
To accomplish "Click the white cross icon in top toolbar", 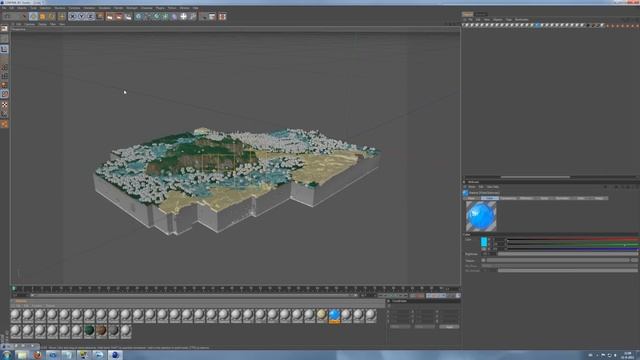I will click(184, 16).
